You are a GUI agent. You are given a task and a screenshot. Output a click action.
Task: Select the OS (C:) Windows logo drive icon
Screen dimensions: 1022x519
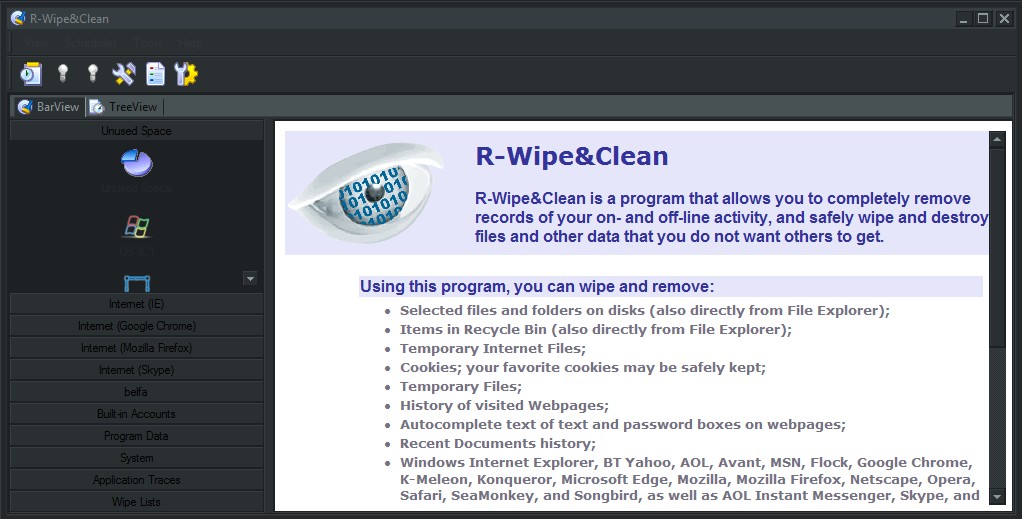[x=137, y=226]
